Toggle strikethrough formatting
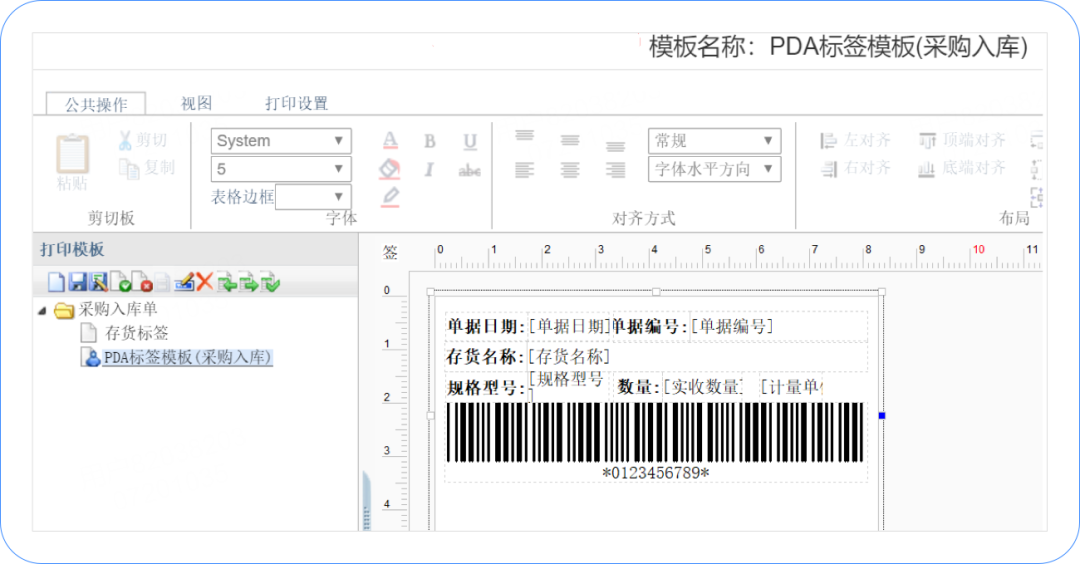The image size is (1080, 564). point(470,170)
